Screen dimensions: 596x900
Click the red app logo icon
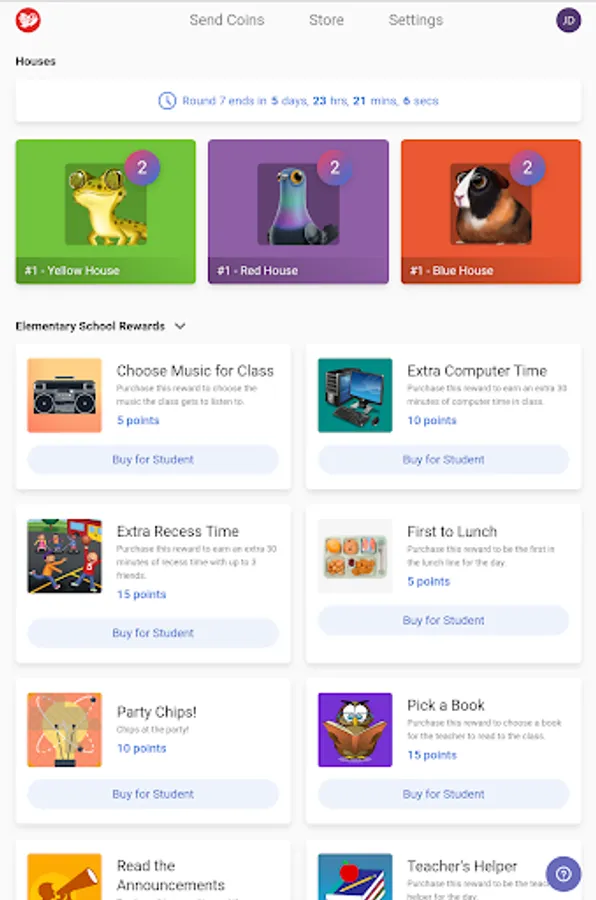click(28, 21)
